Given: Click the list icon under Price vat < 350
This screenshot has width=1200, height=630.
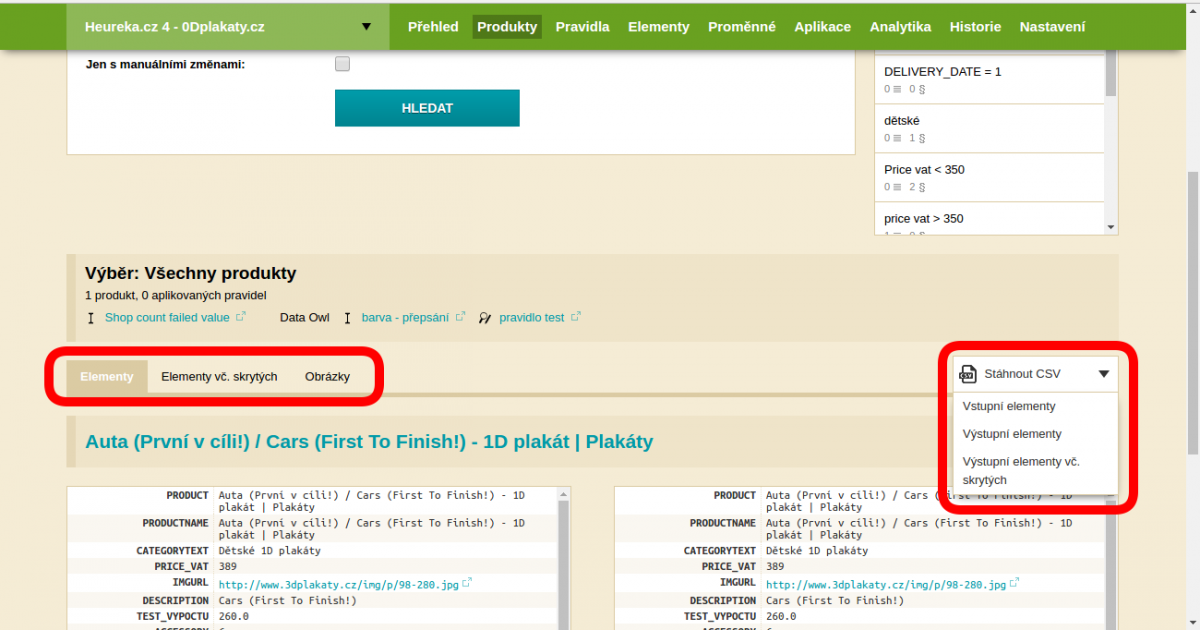Looking at the screenshot, I should pos(899,187).
